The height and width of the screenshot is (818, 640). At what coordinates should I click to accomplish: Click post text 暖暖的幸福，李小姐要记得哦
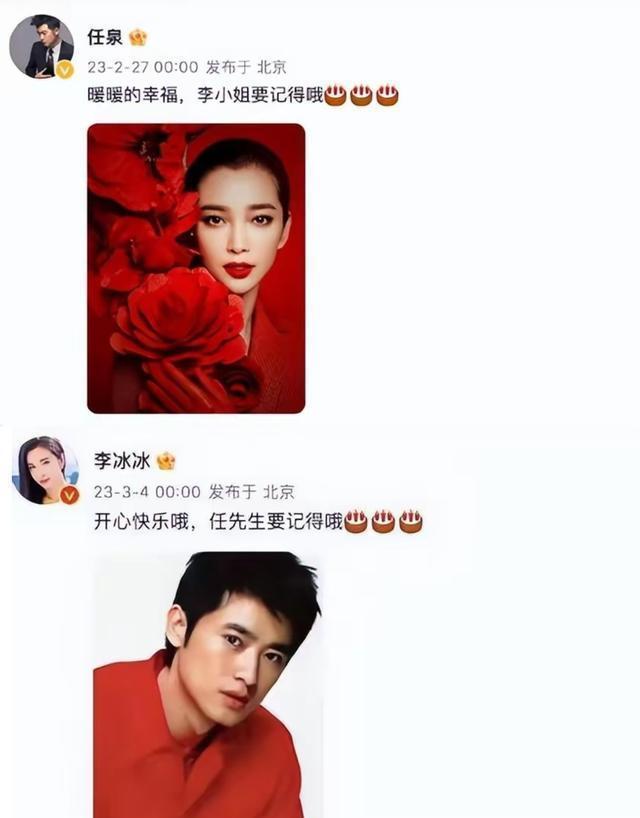pyautogui.click(x=206, y=95)
